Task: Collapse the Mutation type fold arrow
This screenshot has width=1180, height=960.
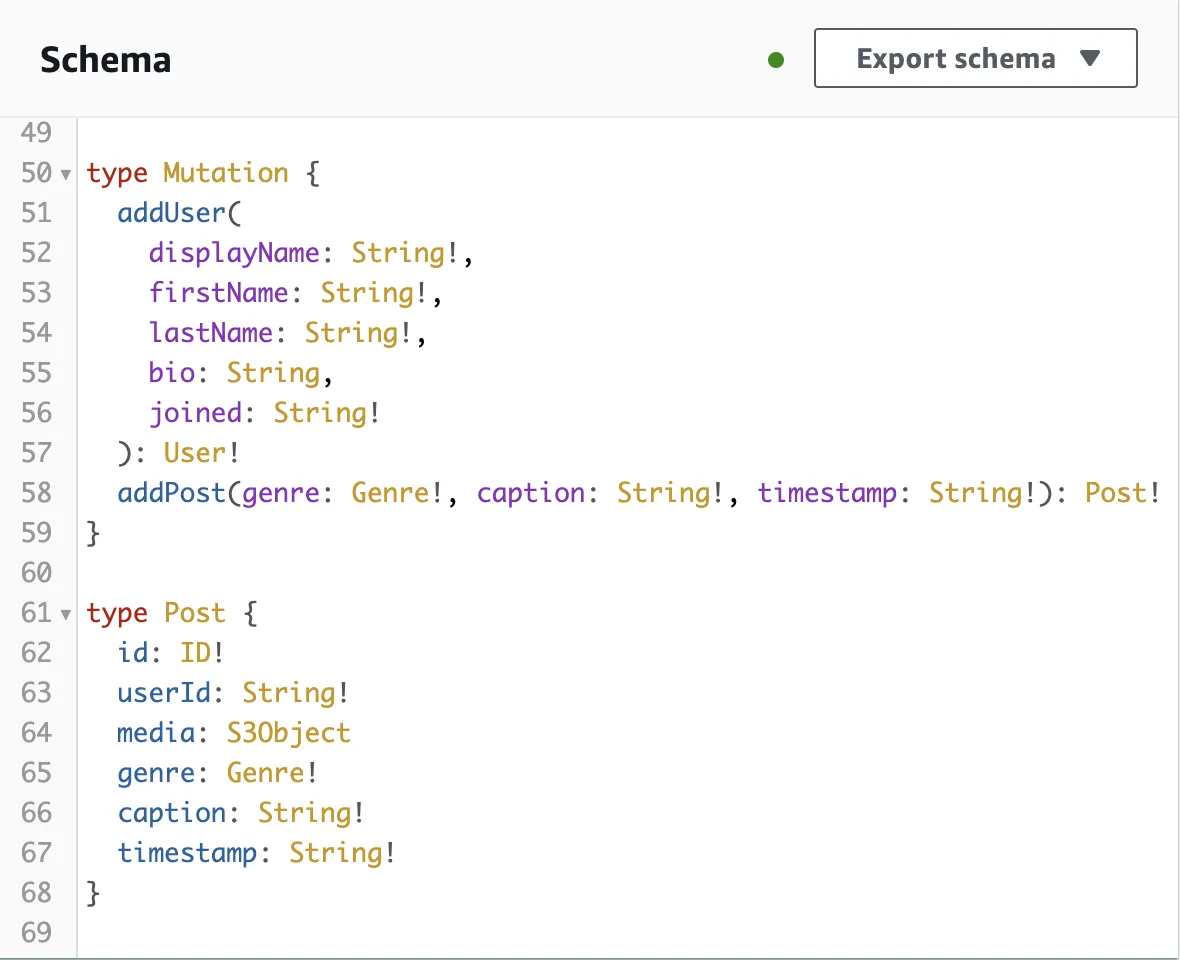Action: pyautogui.click(x=66, y=174)
